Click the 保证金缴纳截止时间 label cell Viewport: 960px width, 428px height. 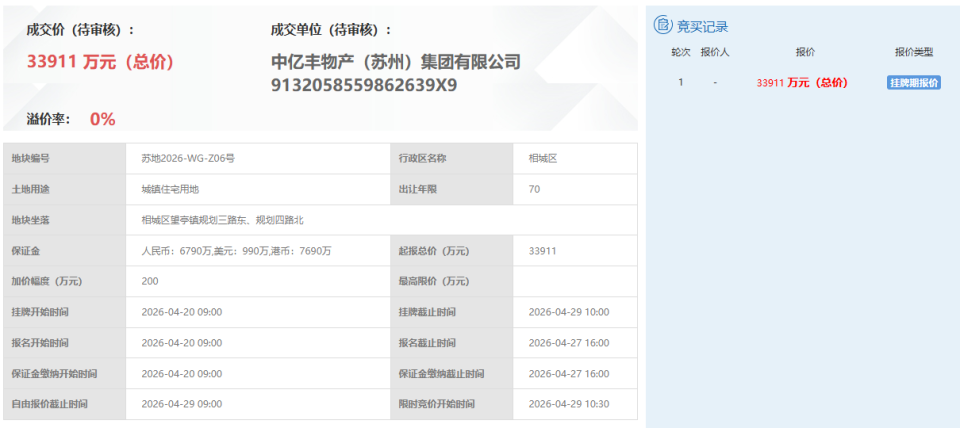tap(452, 373)
